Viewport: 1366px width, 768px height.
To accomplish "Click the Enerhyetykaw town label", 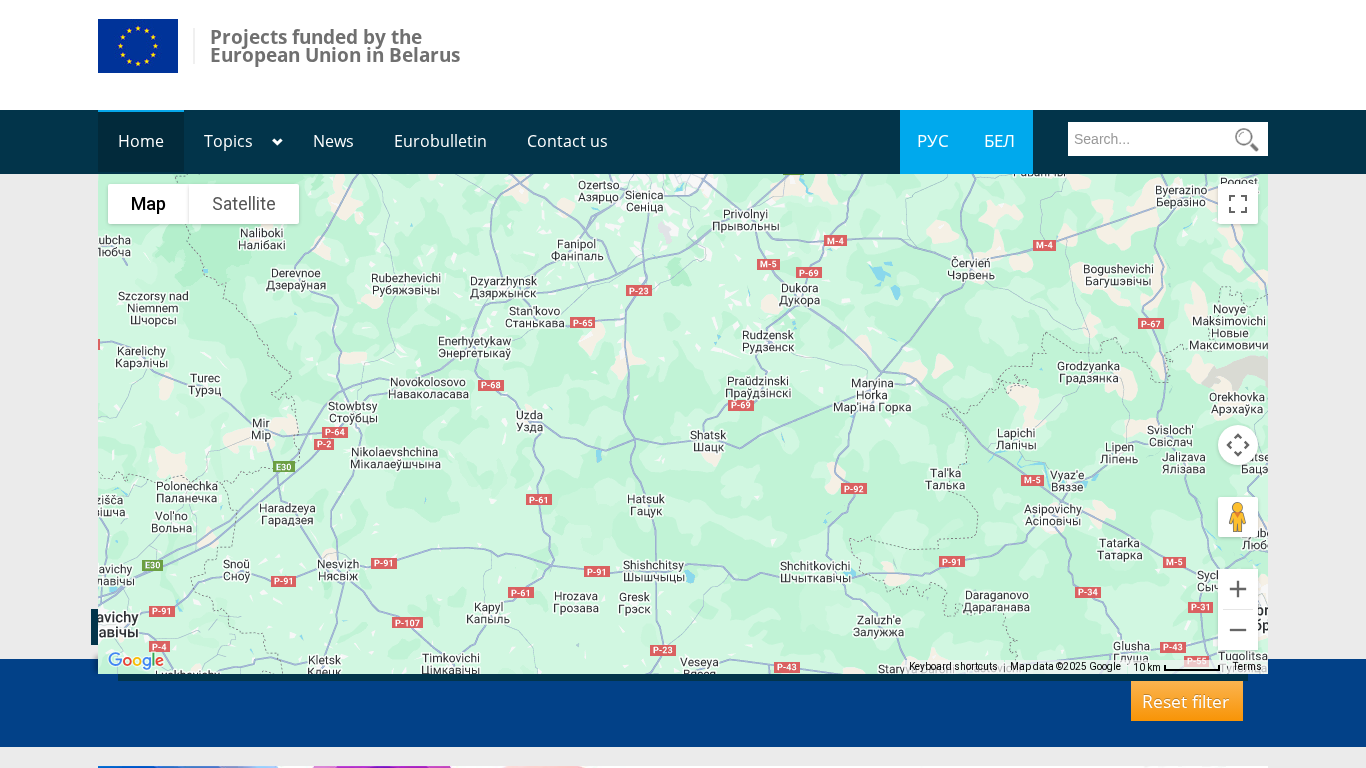I will coord(475,347).
